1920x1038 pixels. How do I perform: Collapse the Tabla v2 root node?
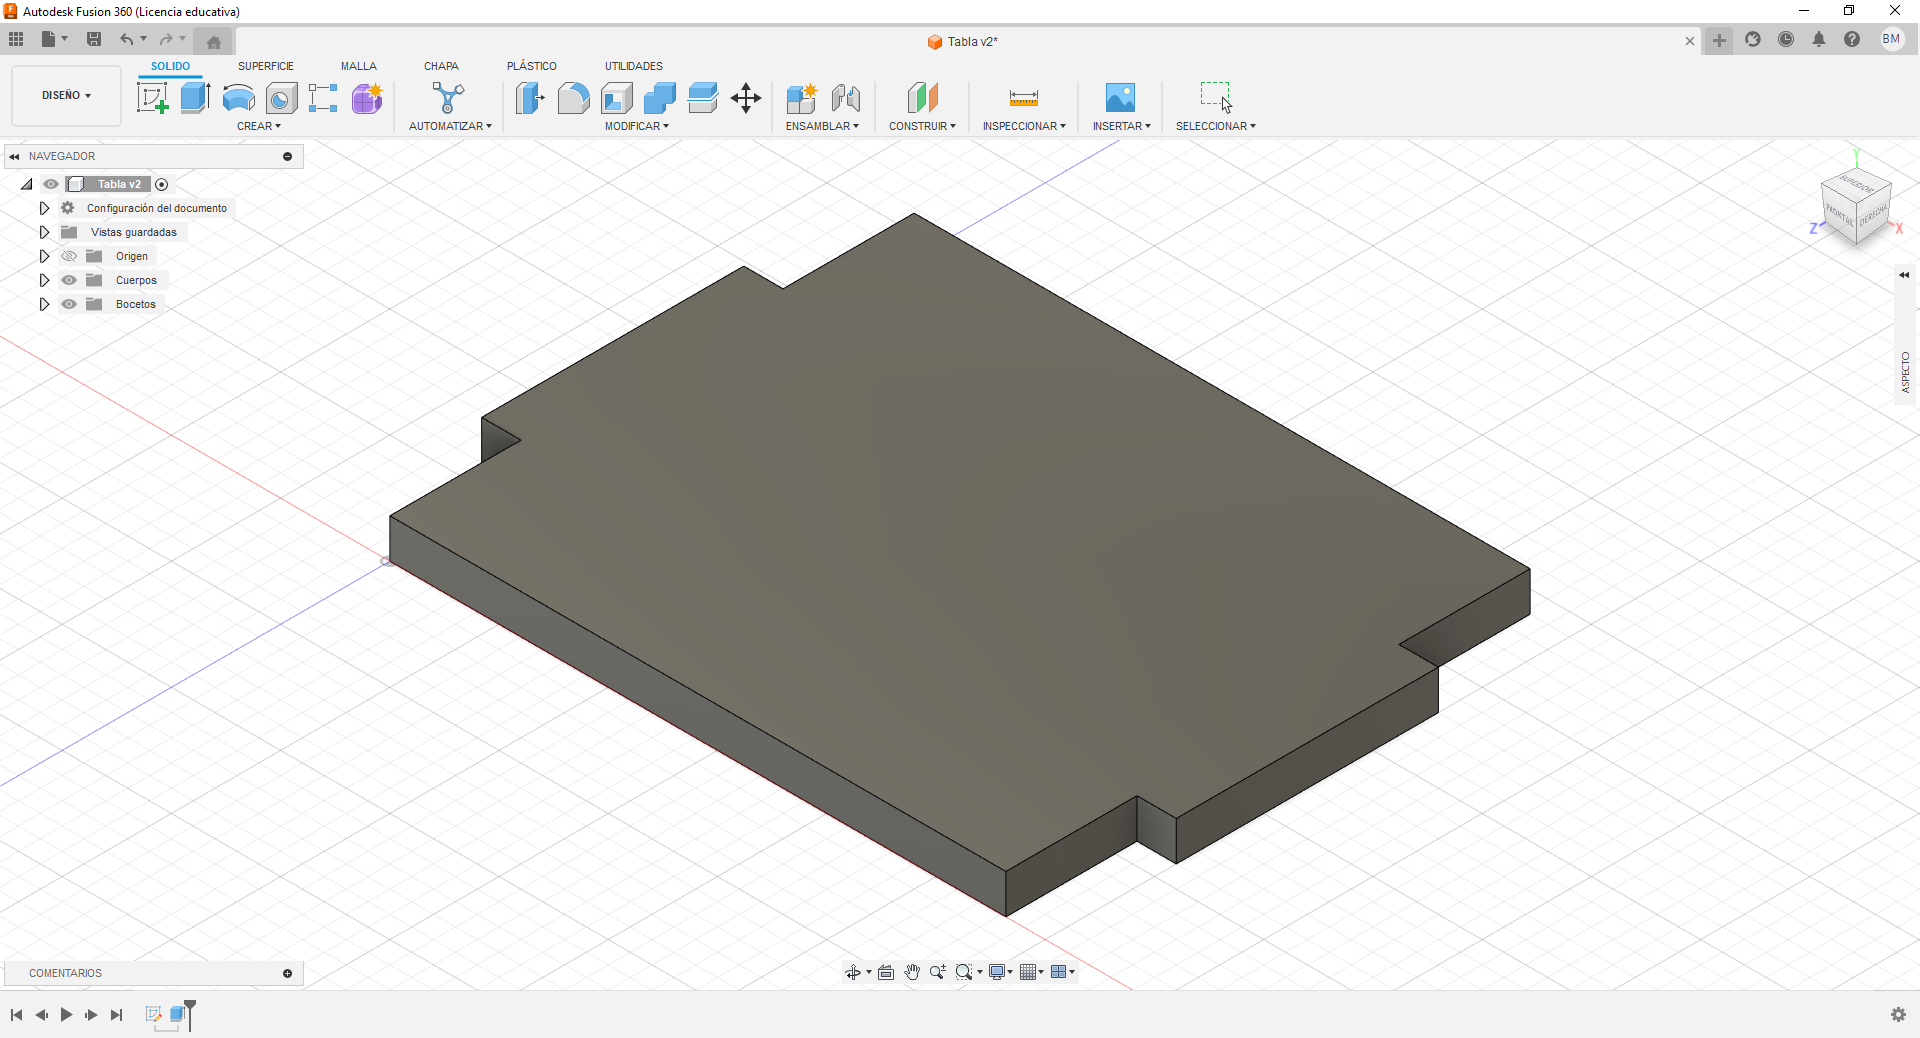[x=27, y=184]
